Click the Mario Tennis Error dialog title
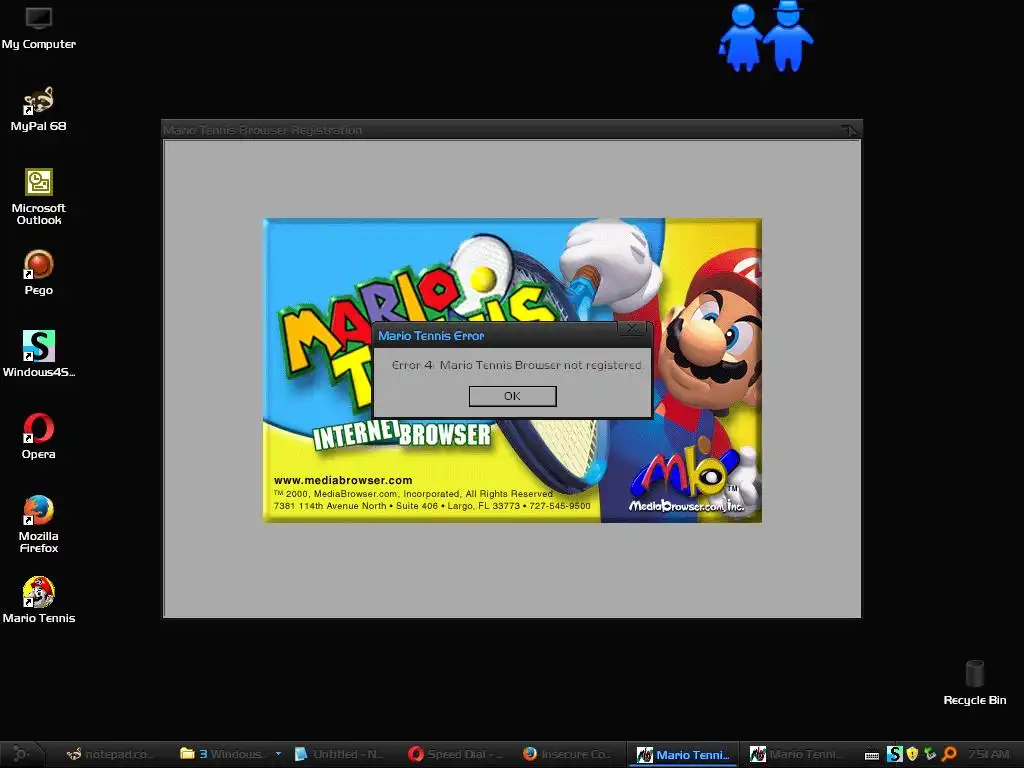This screenshot has width=1024, height=768. [431, 336]
